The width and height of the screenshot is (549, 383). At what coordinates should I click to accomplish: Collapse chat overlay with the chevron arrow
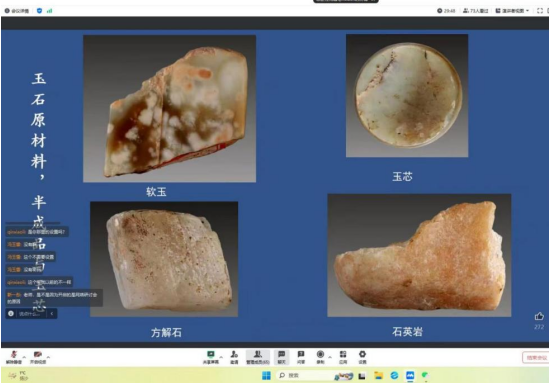coord(52,313)
